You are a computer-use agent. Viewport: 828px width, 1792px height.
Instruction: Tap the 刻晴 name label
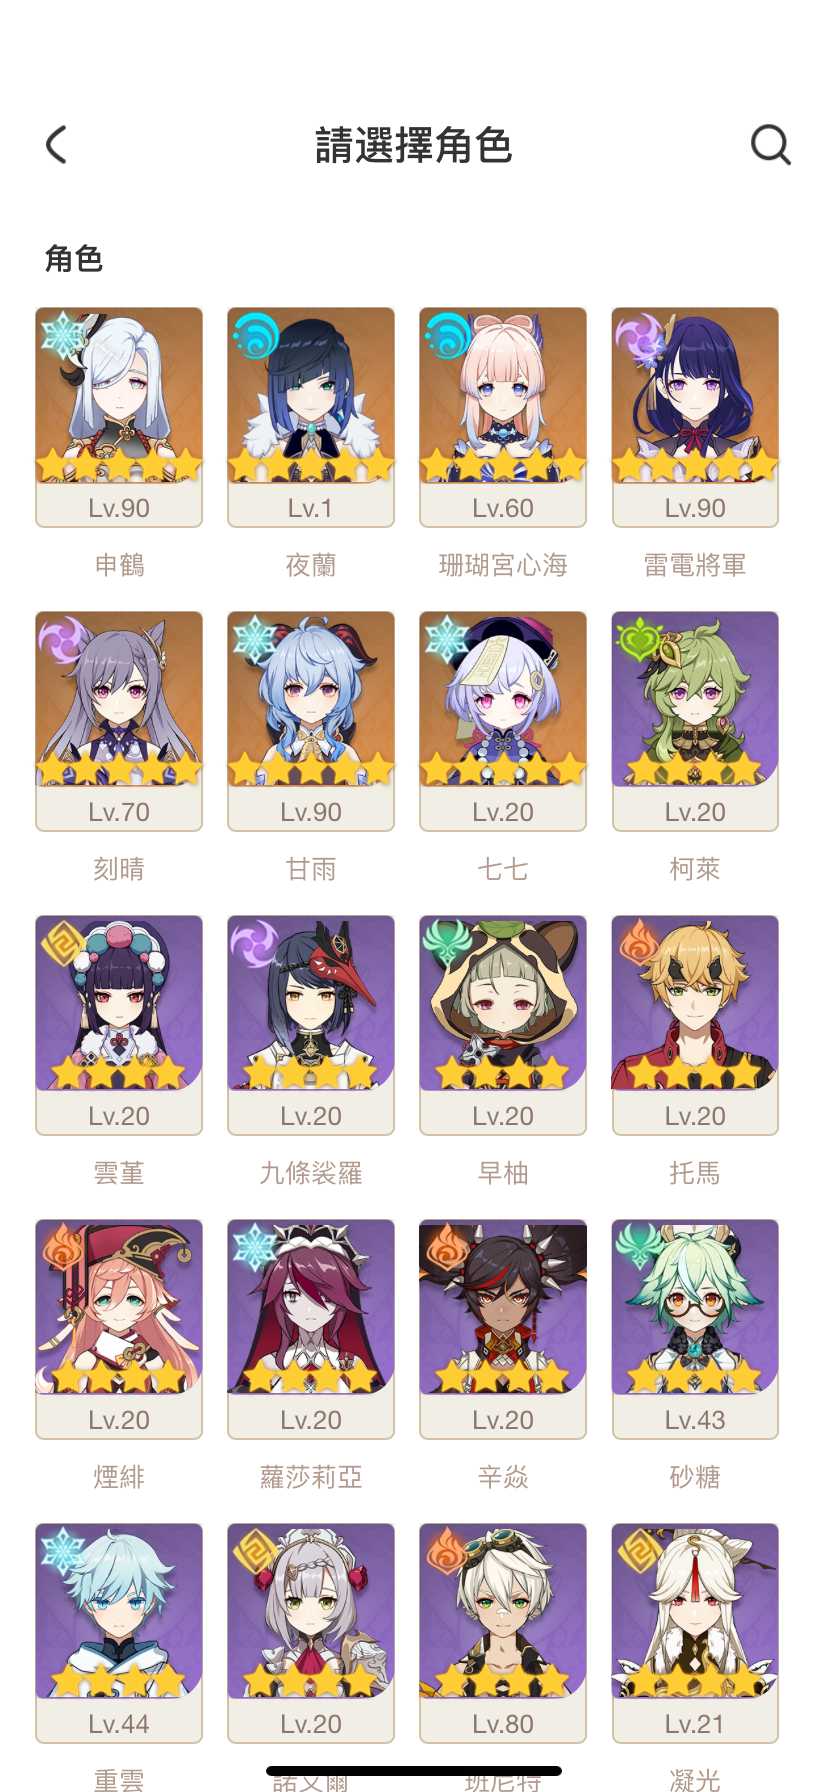119,869
